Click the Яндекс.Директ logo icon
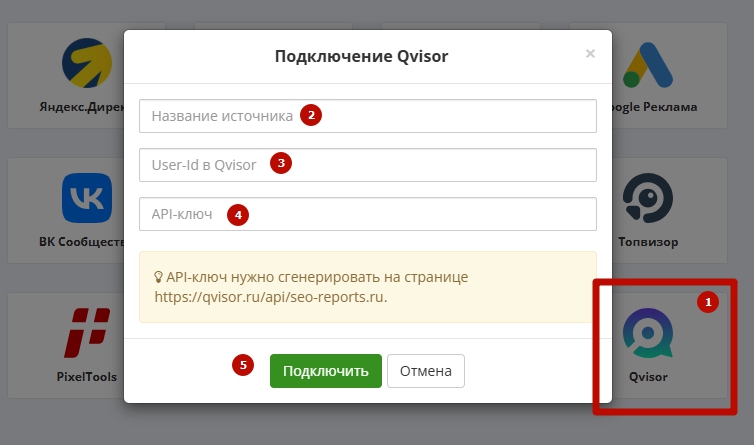Viewport: 754px width, 445px height. [x=87, y=63]
